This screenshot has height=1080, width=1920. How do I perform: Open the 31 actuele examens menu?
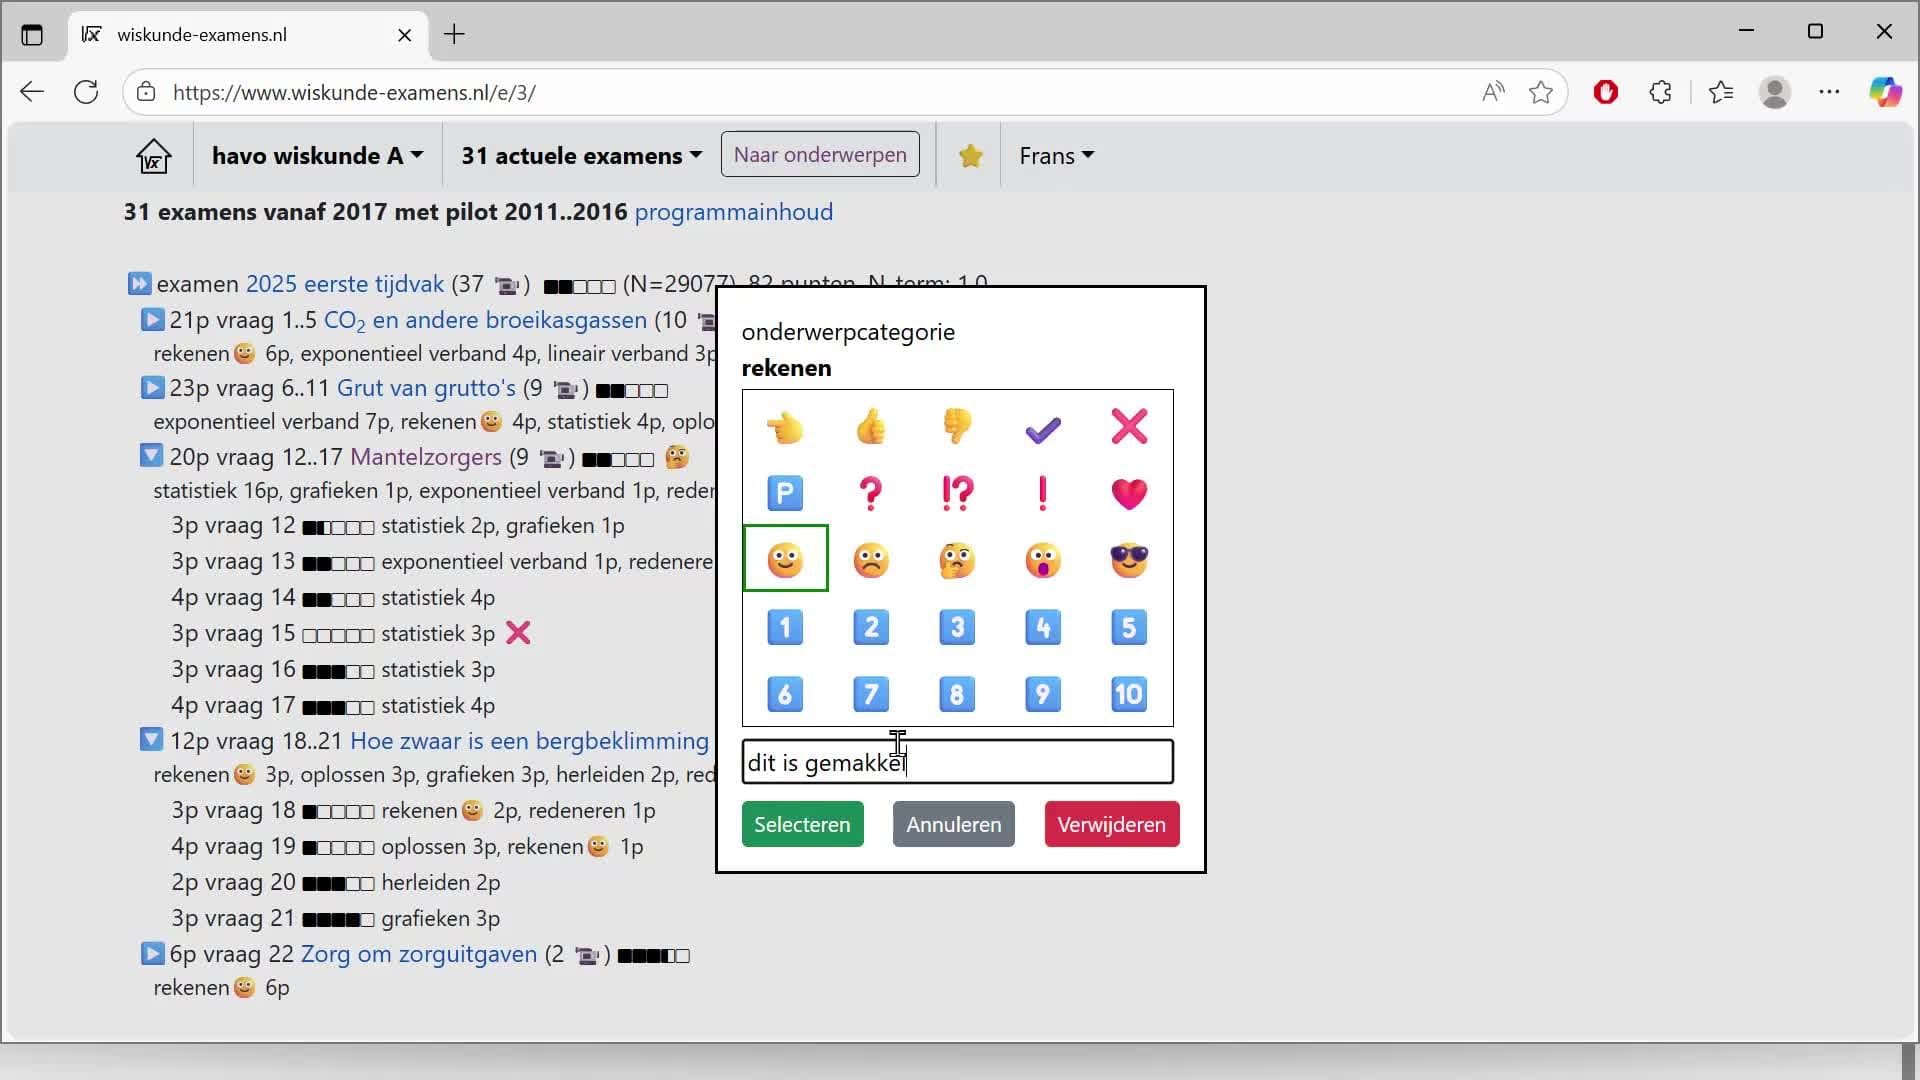581,156
